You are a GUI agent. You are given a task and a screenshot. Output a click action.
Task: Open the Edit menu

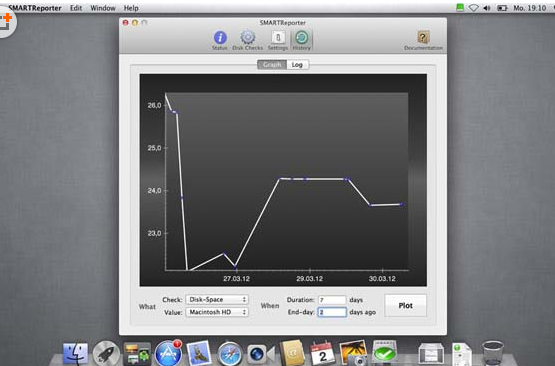(x=76, y=8)
